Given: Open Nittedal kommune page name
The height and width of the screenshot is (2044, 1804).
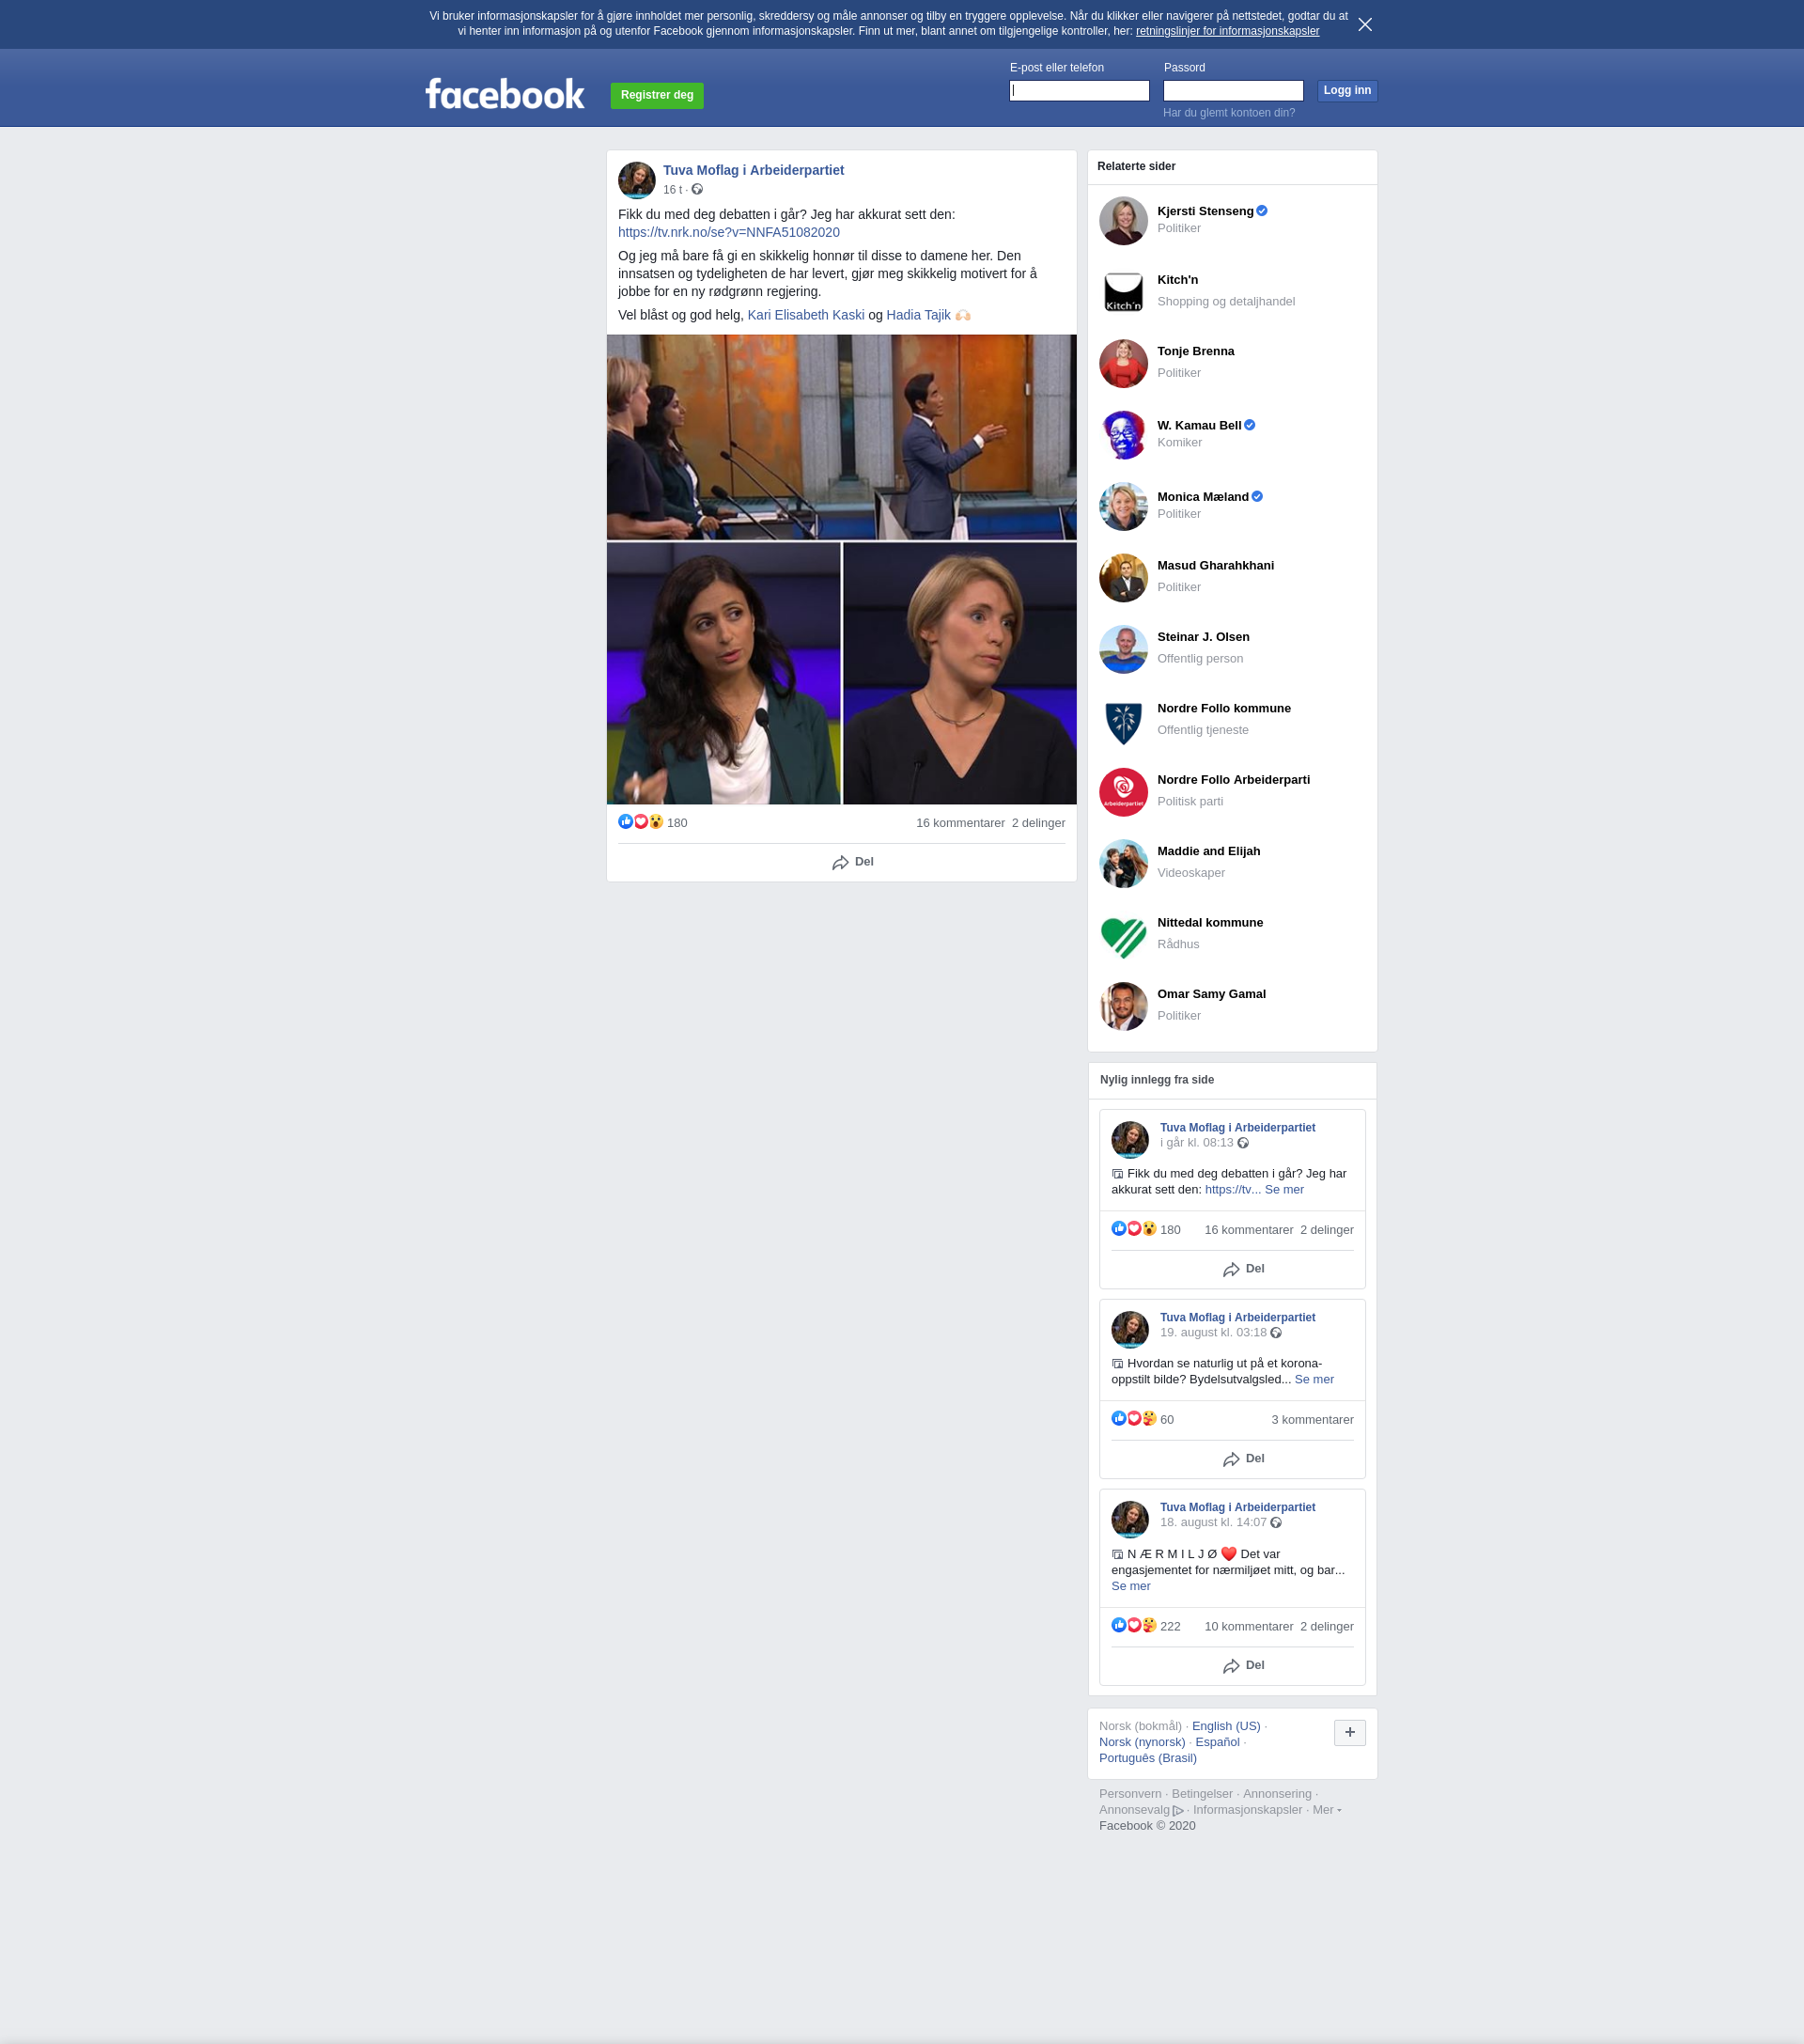Looking at the screenshot, I should pos(1210,923).
